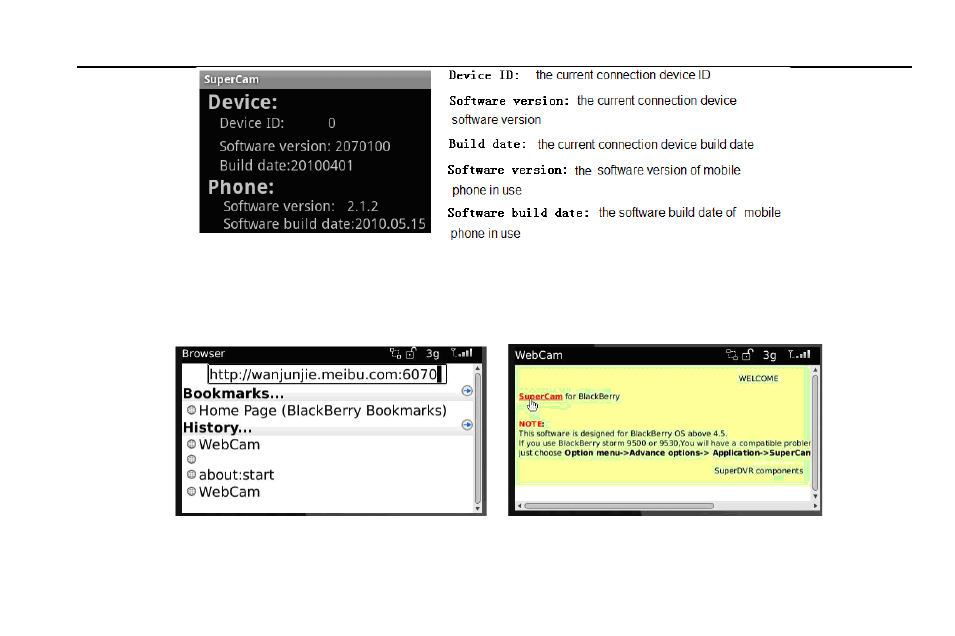Screen dimensions: 955x636
Task: Click the URL field with wanjunjie.meibu.com:6070
Action: pos(327,374)
